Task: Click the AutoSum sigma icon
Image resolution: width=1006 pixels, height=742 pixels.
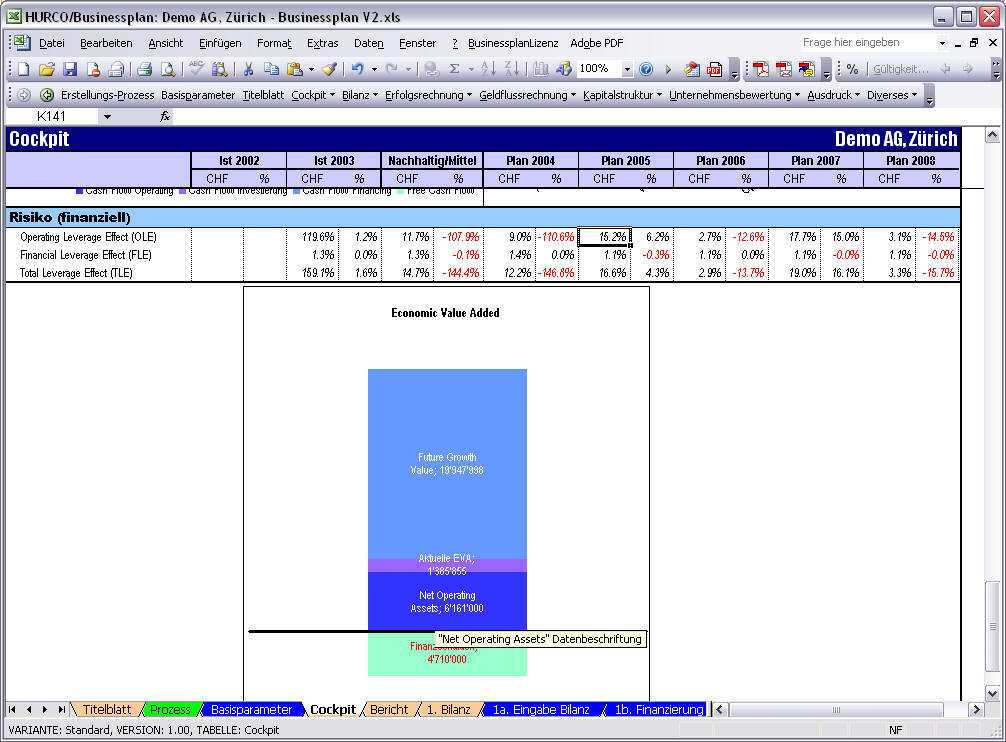Action: 454,69
